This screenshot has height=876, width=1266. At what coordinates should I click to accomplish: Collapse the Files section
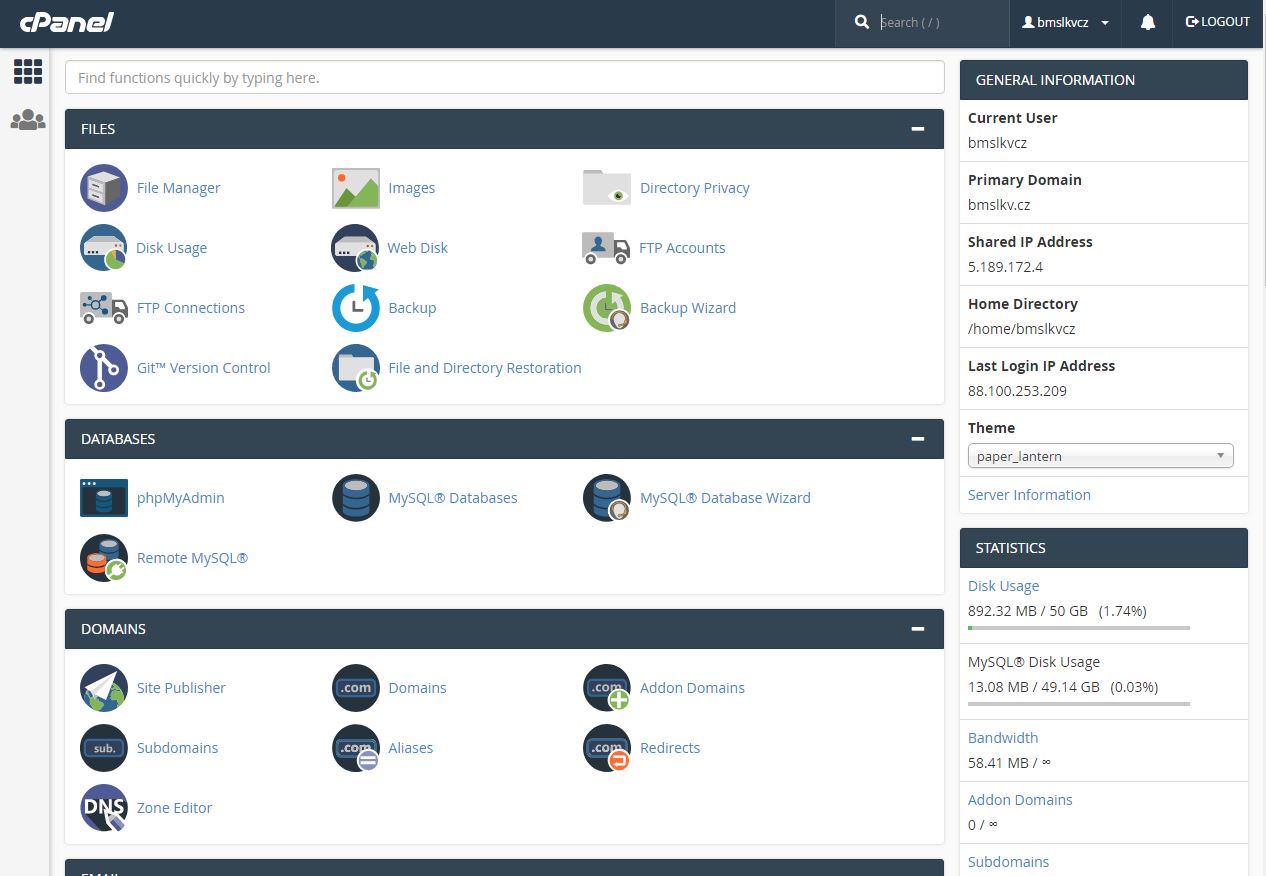click(917, 129)
